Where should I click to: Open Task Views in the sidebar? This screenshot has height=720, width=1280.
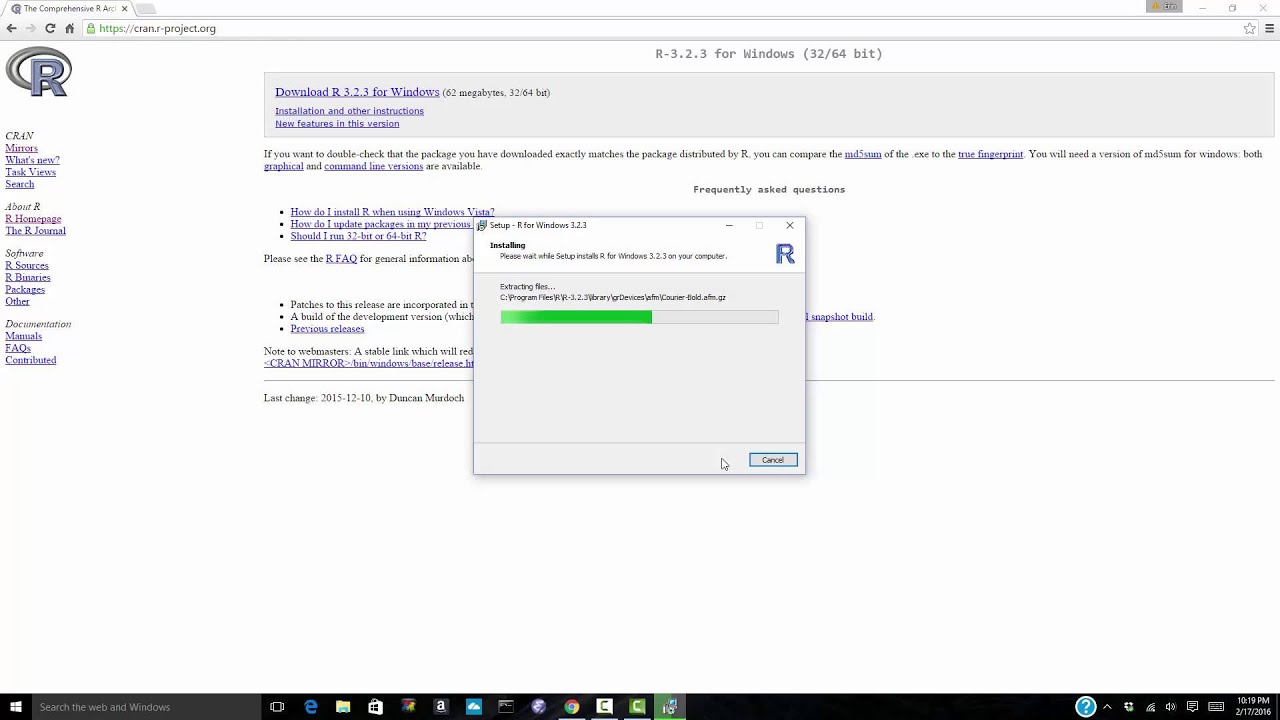[30, 172]
